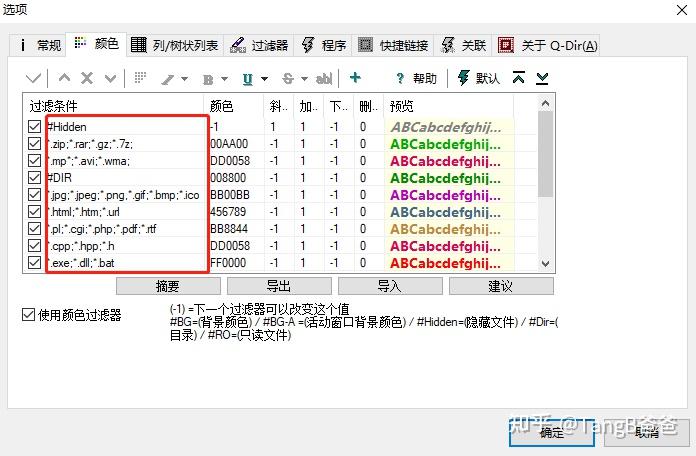Click the 过滤条件 column header
This screenshot has width=696, height=456.
pos(113,106)
